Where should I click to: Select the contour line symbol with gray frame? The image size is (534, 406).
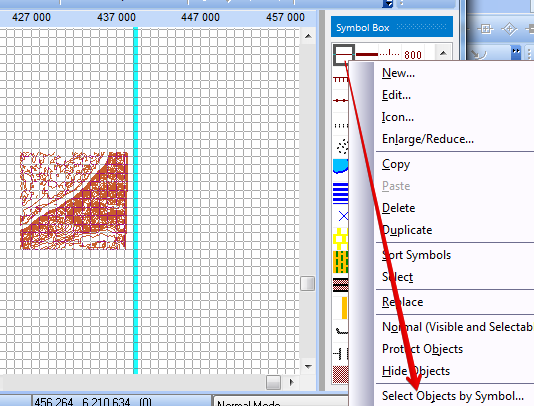click(344, 54)
